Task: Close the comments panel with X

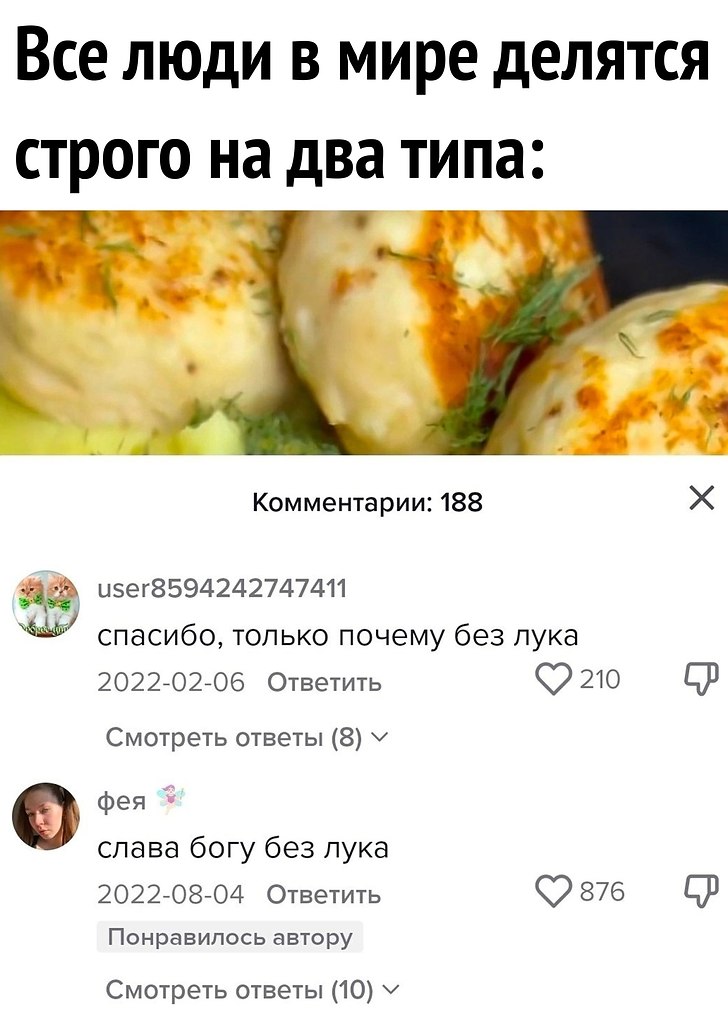Action: [x=701, y=499]
